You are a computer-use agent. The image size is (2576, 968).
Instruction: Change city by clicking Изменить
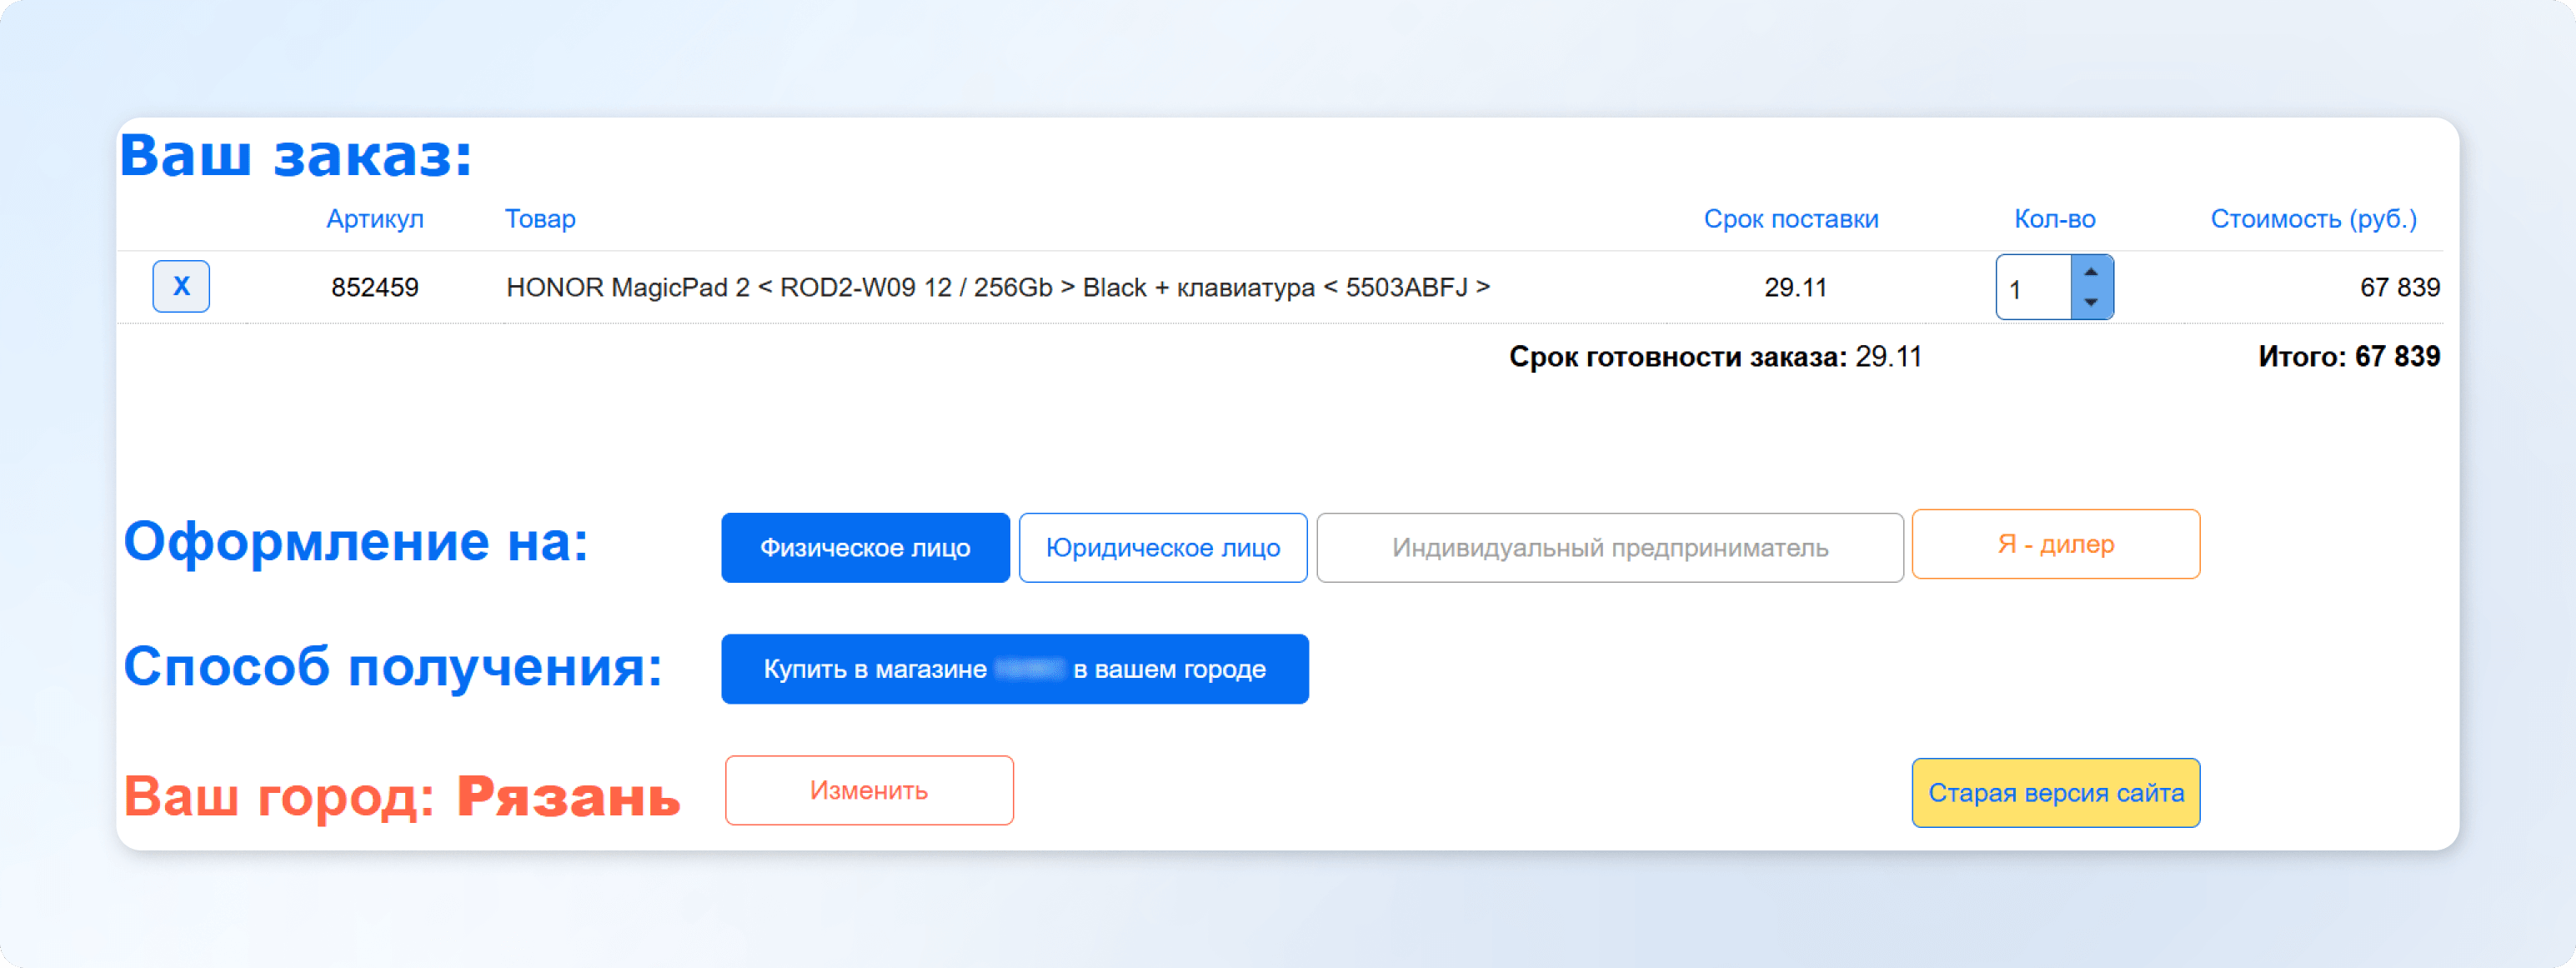pos(868,790)
